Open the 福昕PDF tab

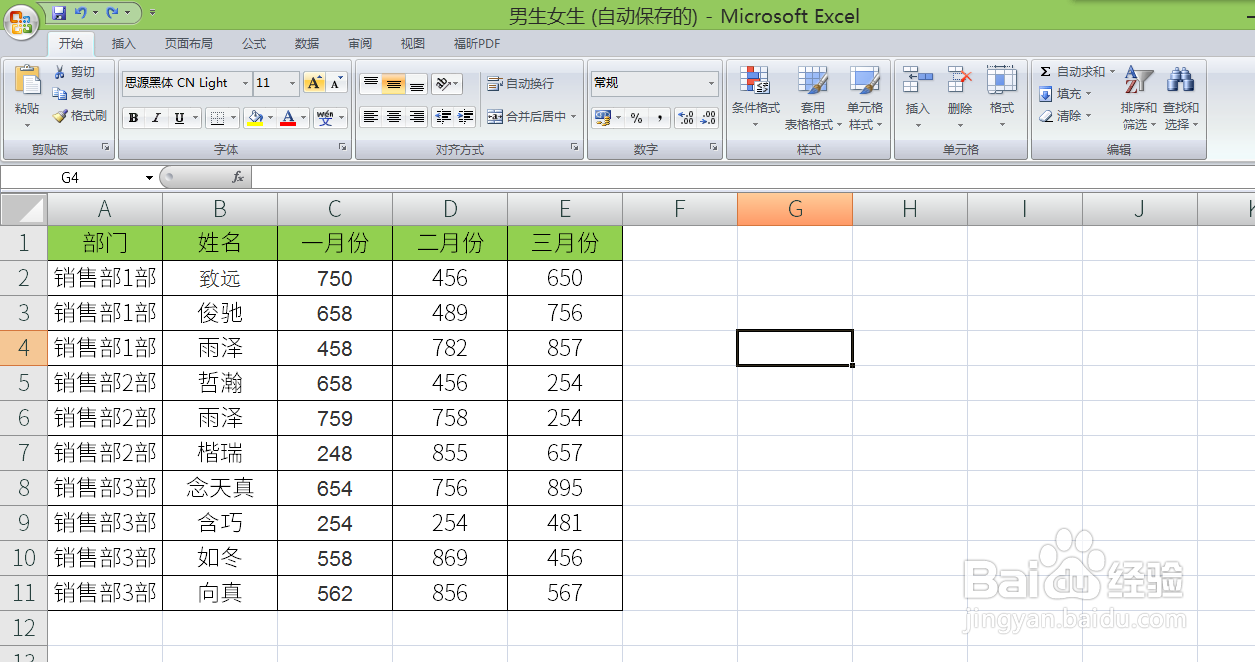(x=477, y=44)
